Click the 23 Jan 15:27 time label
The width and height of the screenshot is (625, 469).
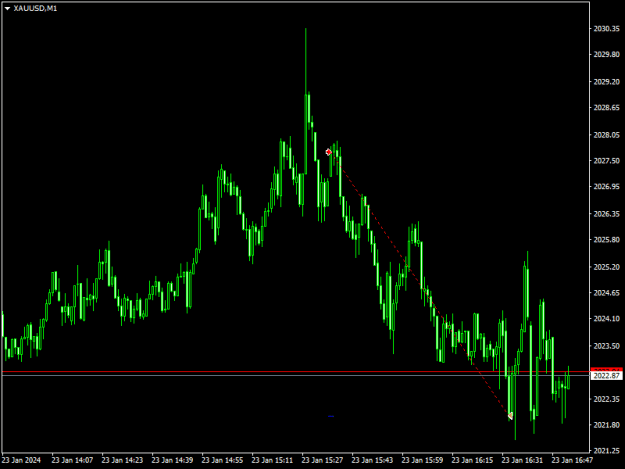[322, 460]
